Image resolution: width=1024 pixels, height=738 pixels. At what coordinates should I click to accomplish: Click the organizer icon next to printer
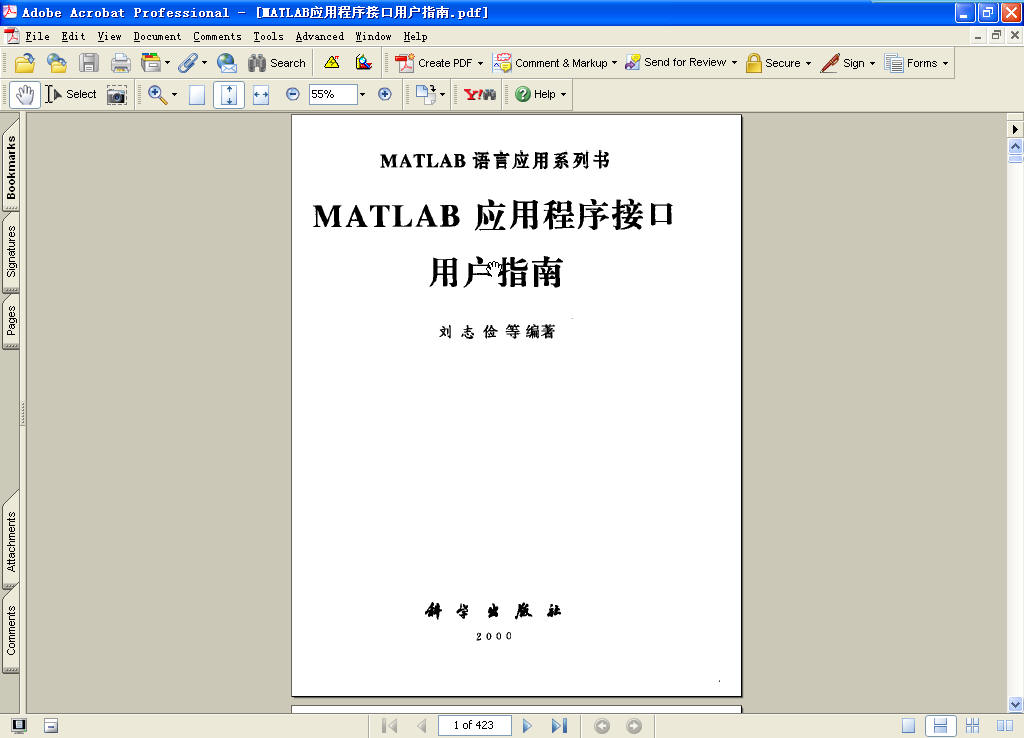[x=152, y=63]
